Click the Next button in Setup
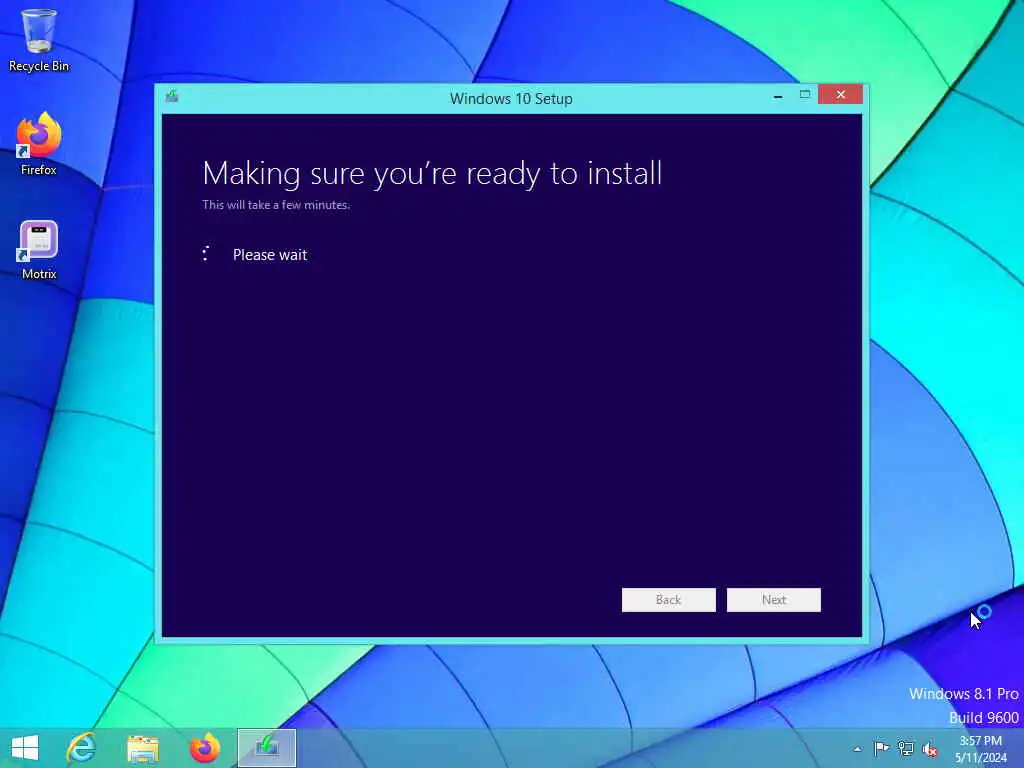Screen dimensions: 1024x768 click(774, 600)
